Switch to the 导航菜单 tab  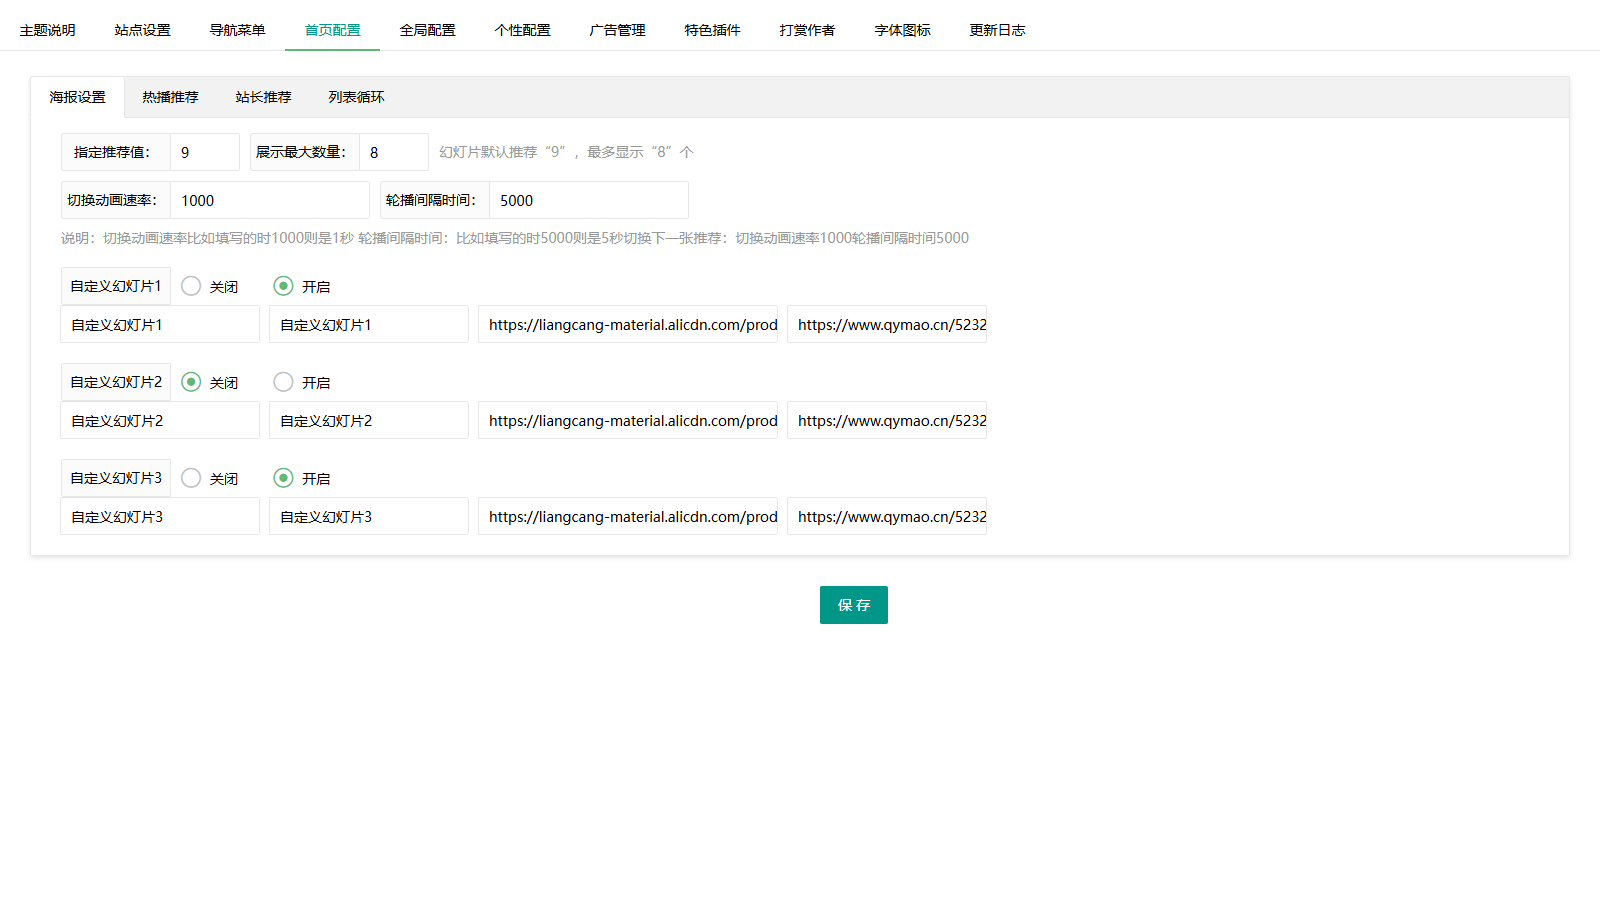click(237, 30)
